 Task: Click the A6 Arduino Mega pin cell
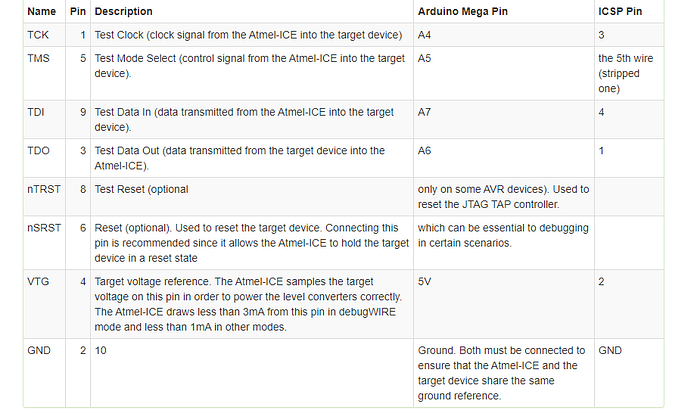click(x=424, y=151)
